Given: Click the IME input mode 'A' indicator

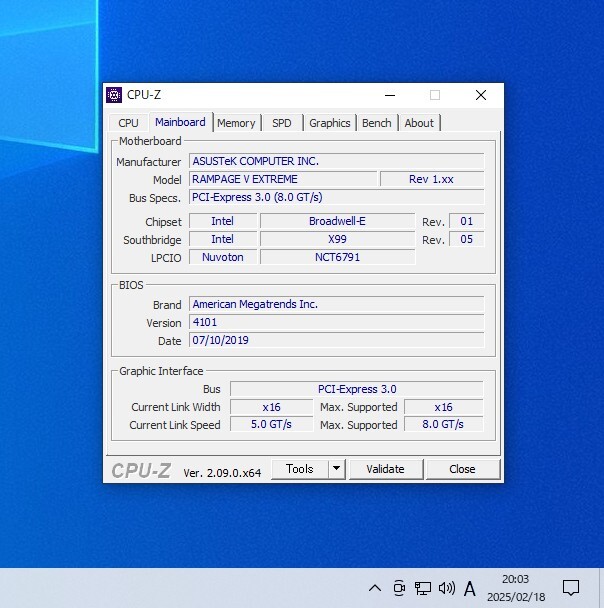Looking at the screenshot, I should point(470,588).
